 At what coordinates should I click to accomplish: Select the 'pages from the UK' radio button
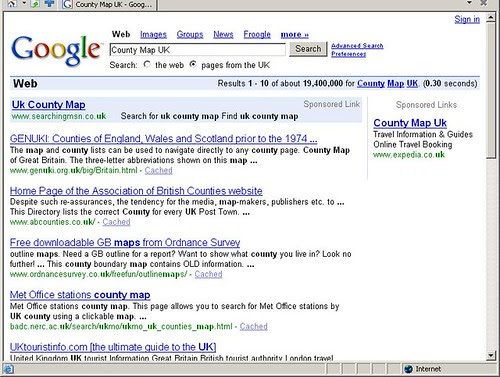(193, 64)
